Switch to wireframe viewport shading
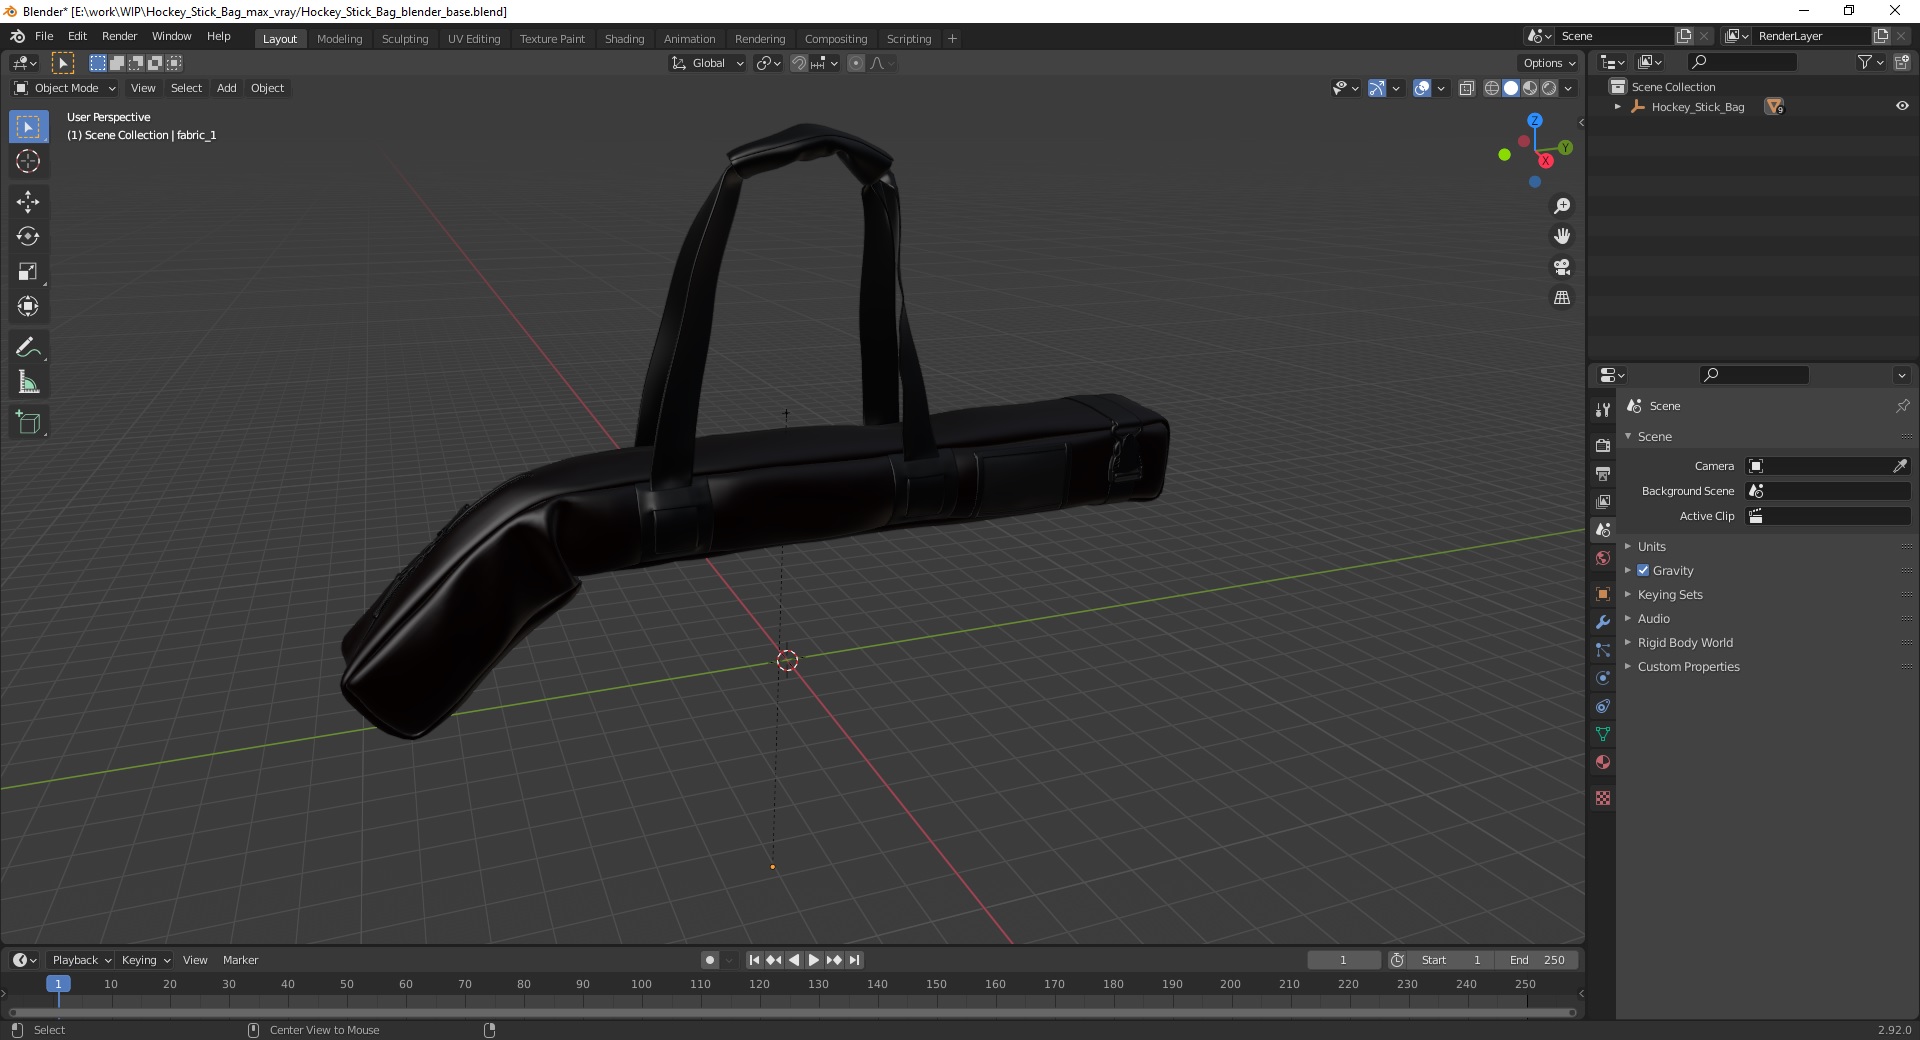This screenshot has height=1040, width=1920. coord(1492,88)
